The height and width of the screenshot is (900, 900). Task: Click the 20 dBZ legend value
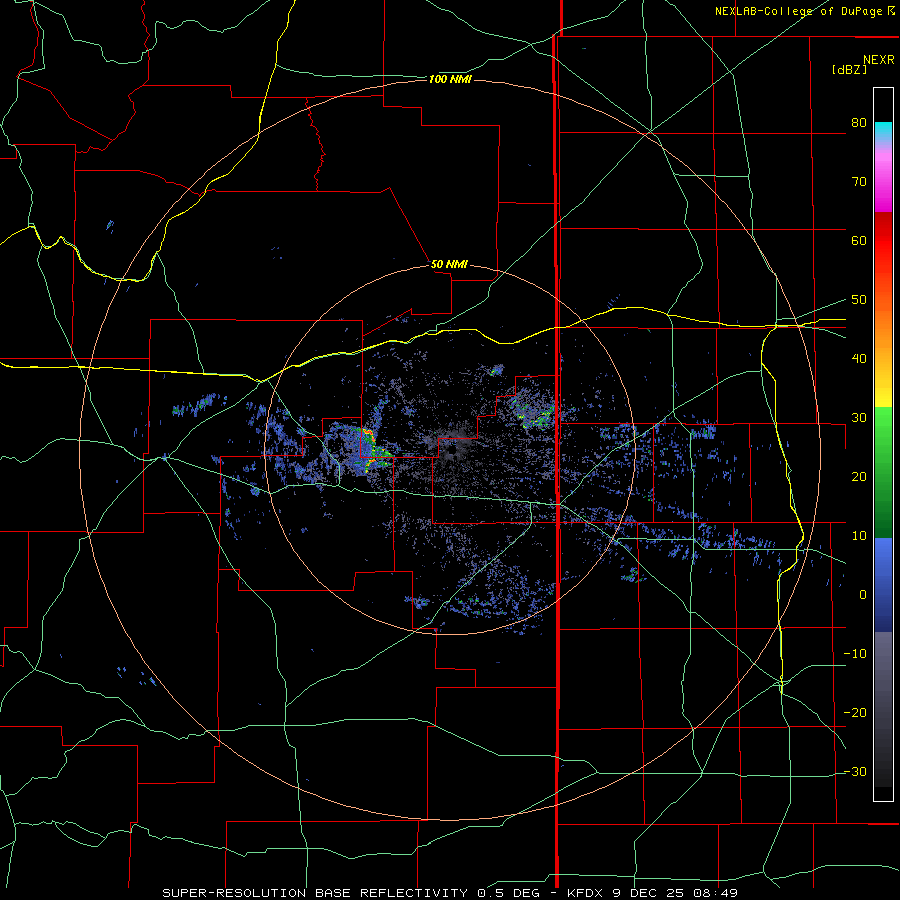pos(859,477)
